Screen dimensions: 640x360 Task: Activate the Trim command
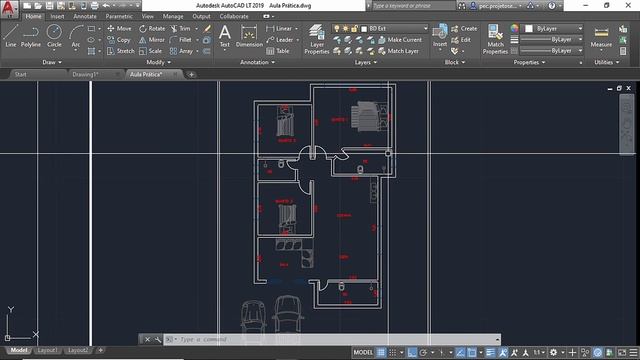pyautogui.click(x=180, y=29)
